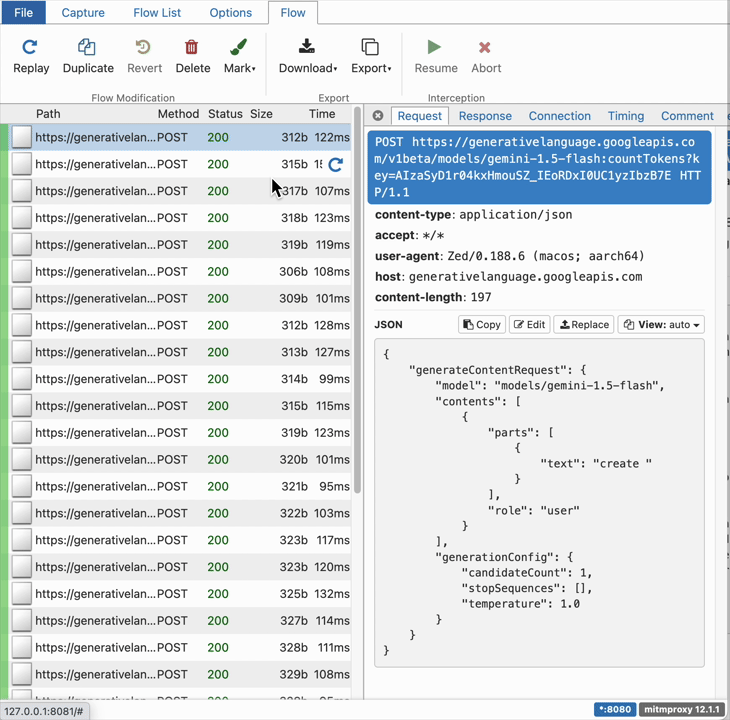Click the green Resume icon
The width and height of the screenshot is (730, 720).
(434, 47)
